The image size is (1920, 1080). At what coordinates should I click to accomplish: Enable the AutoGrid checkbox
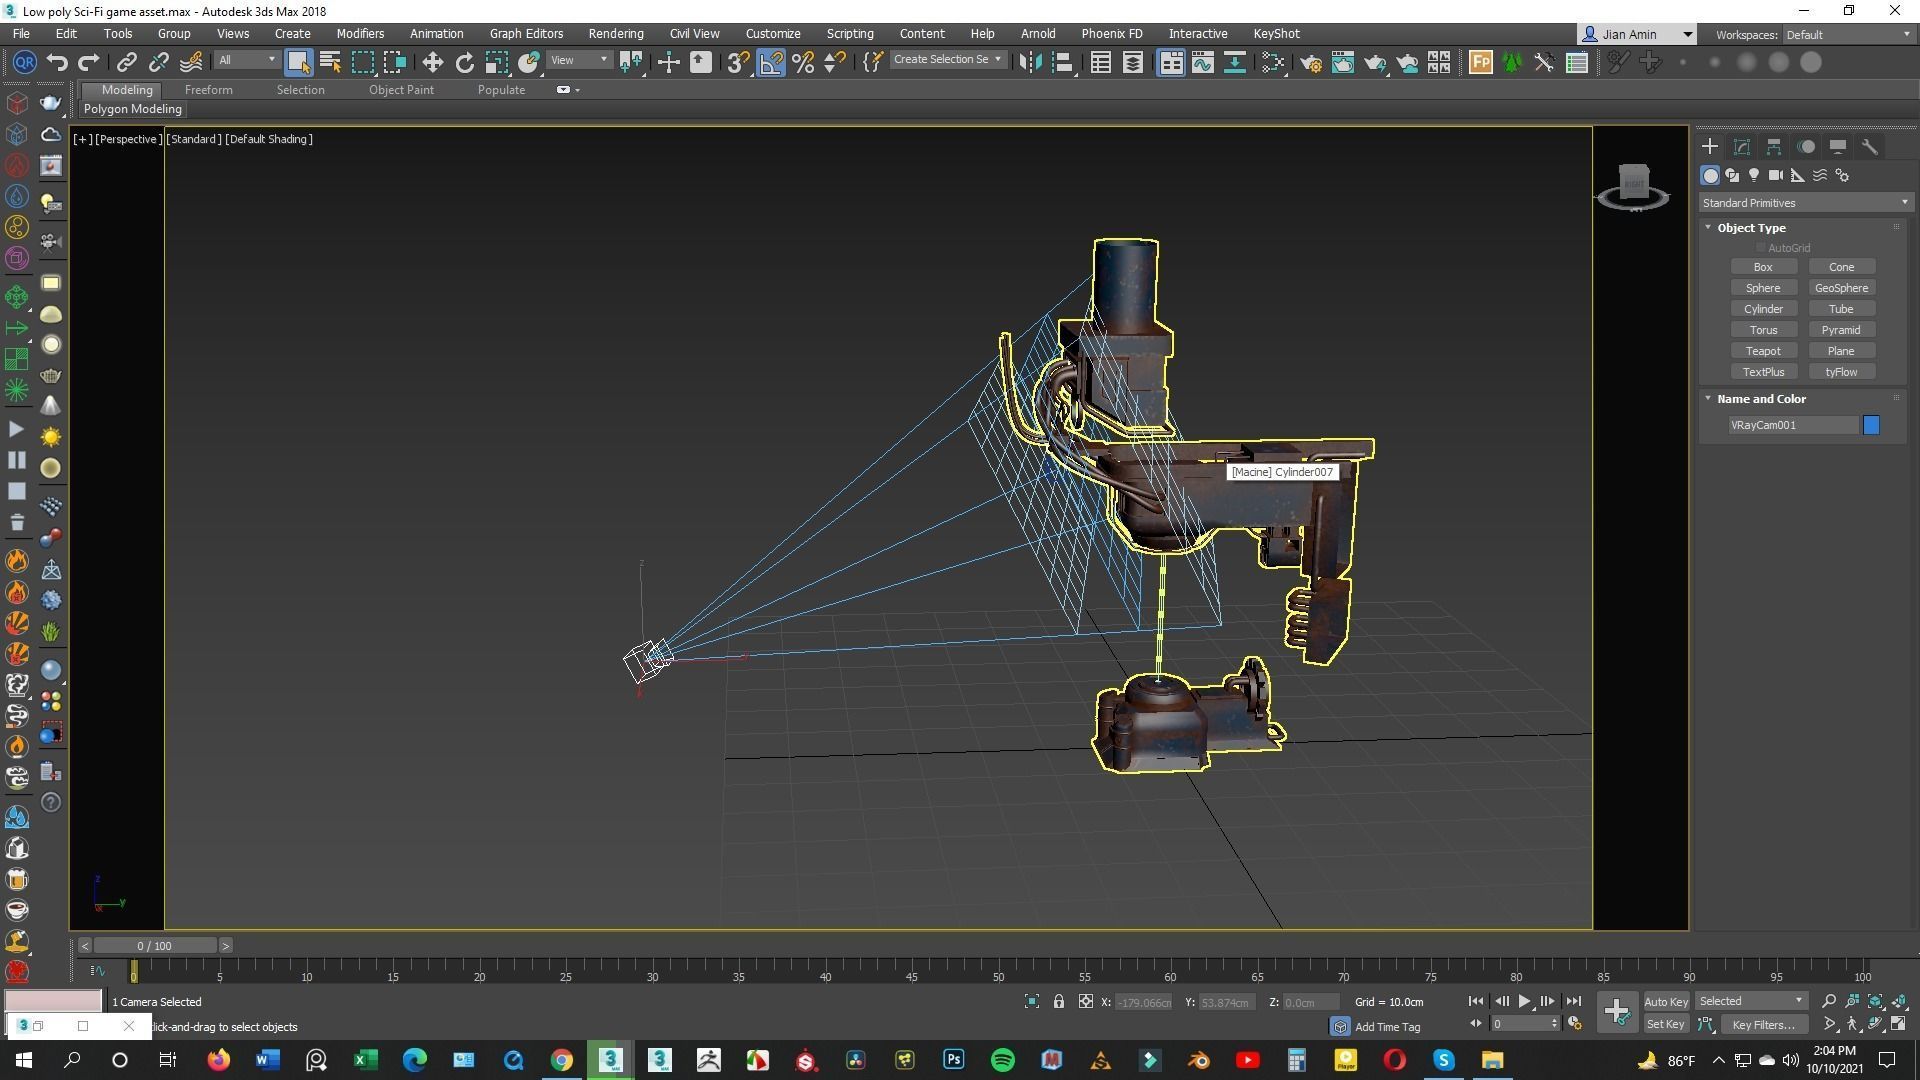[1760, 248]
